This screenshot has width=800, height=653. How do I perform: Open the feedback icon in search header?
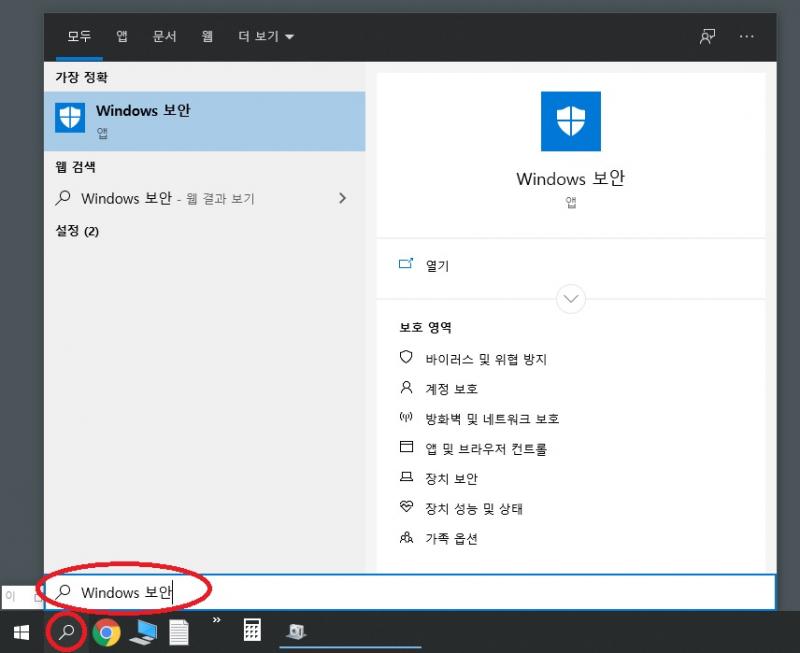pos(707,36)
